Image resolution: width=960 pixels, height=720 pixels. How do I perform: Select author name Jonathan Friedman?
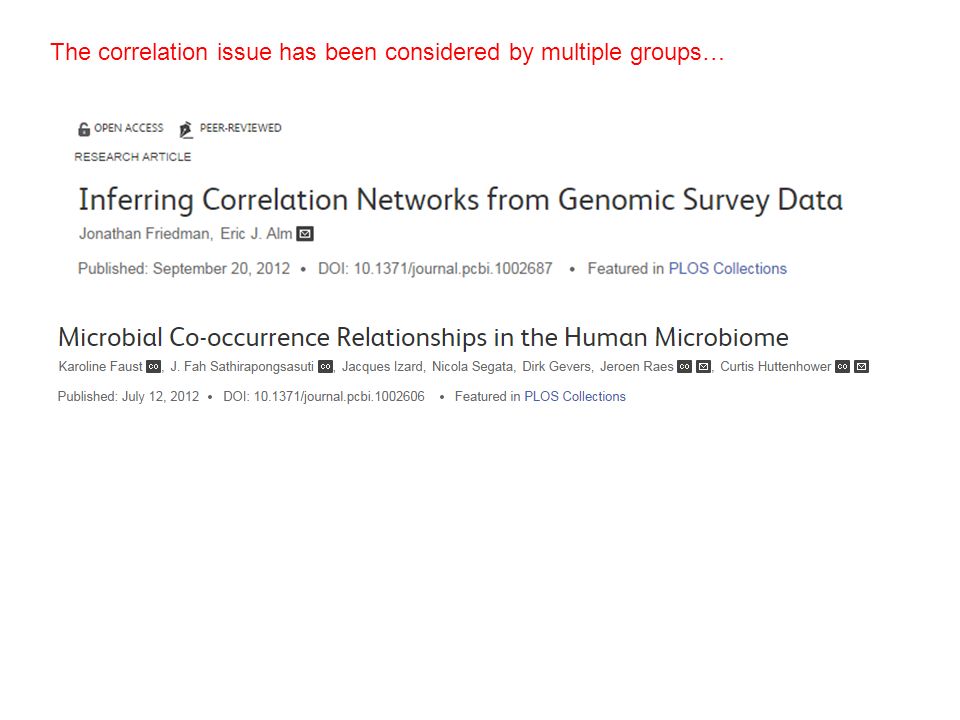(x=144, y=234)
